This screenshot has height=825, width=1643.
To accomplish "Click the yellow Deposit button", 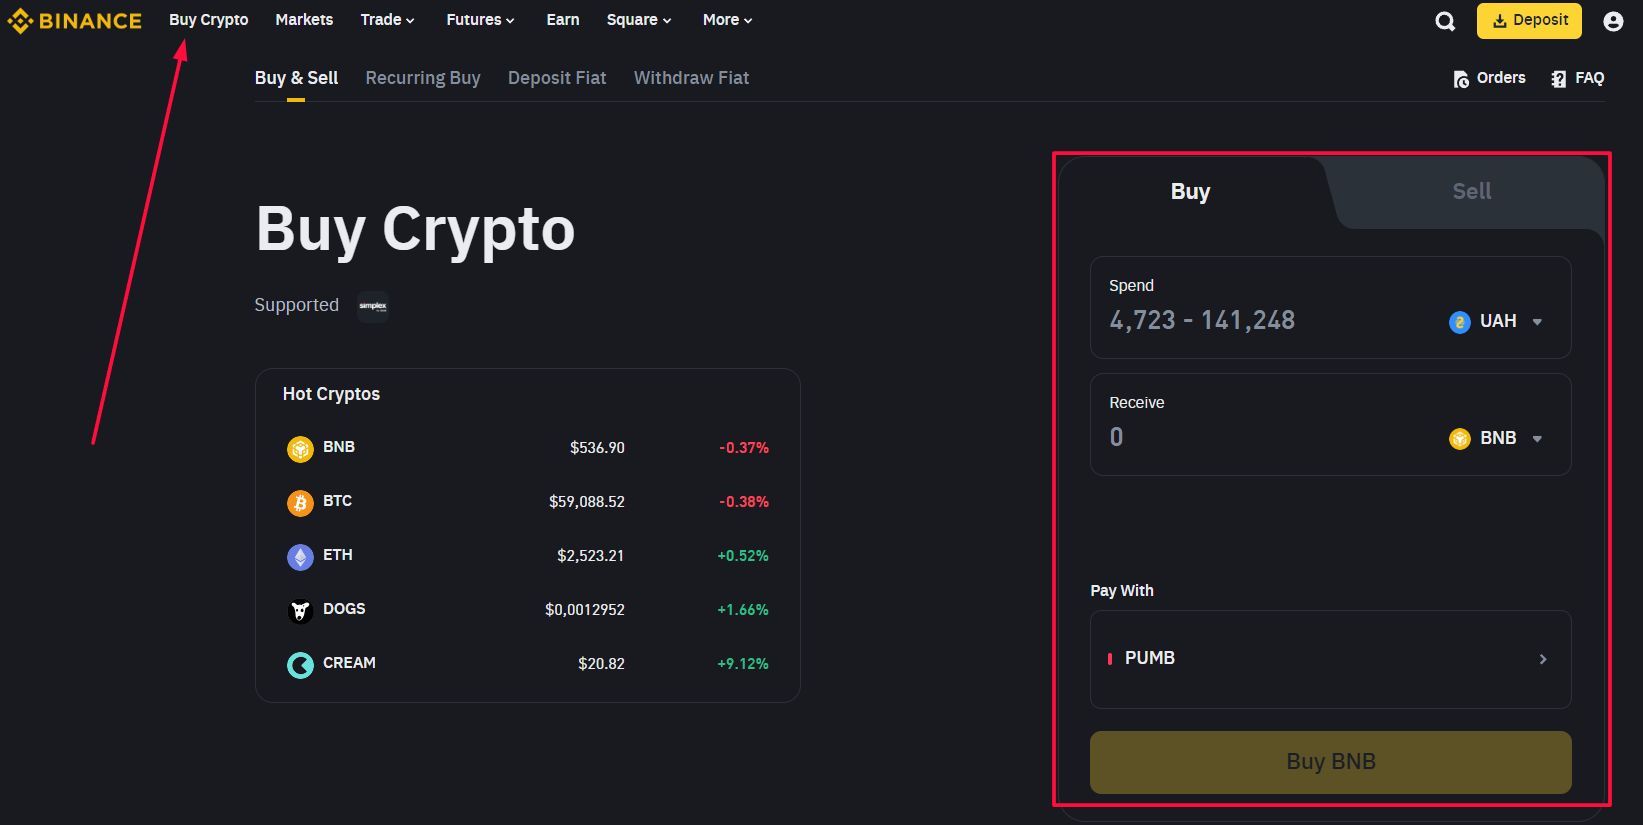I will [1529, 21].
